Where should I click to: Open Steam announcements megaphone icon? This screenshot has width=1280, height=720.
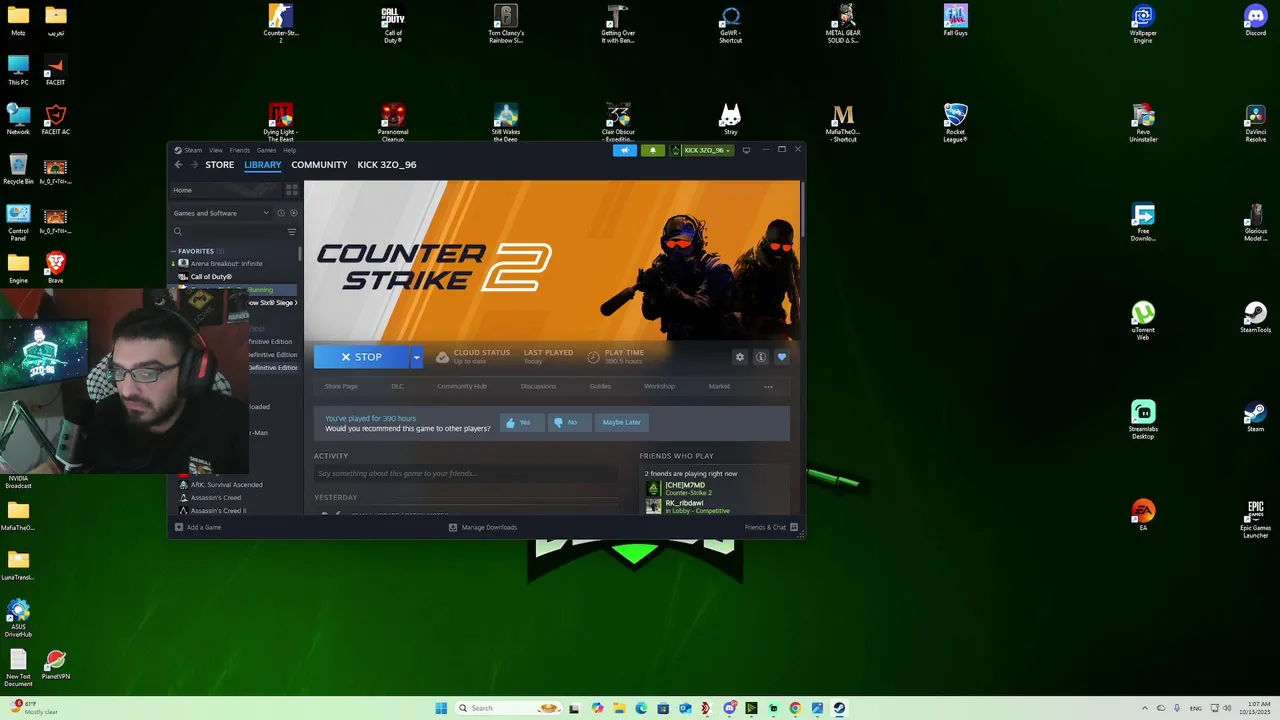625,150
